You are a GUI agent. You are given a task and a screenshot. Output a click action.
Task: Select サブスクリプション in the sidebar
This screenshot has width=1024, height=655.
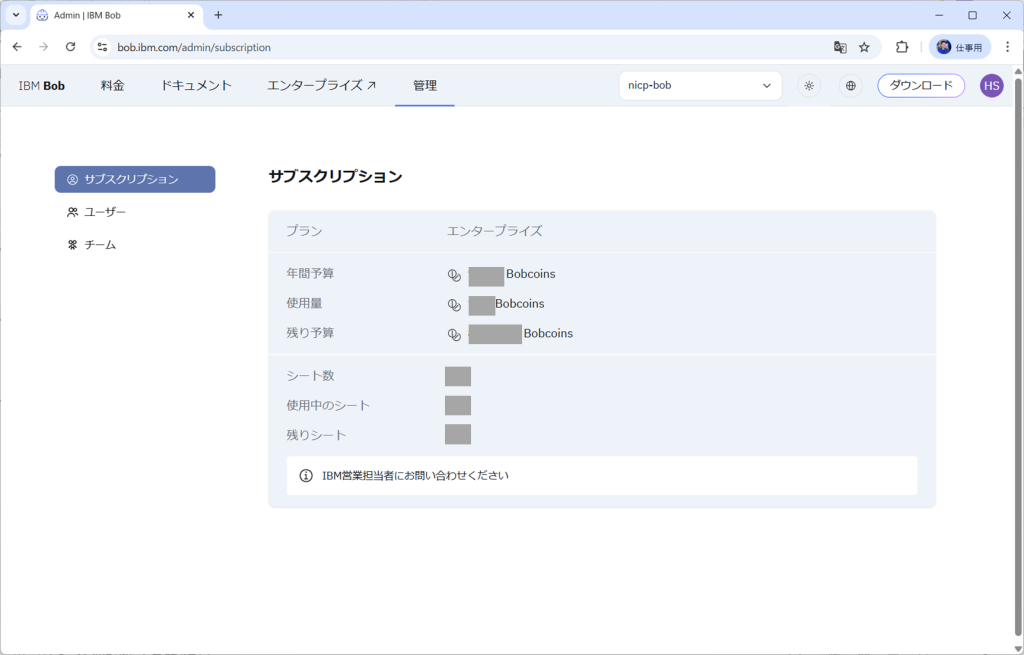pyautogui.click(x=135, y=179)
